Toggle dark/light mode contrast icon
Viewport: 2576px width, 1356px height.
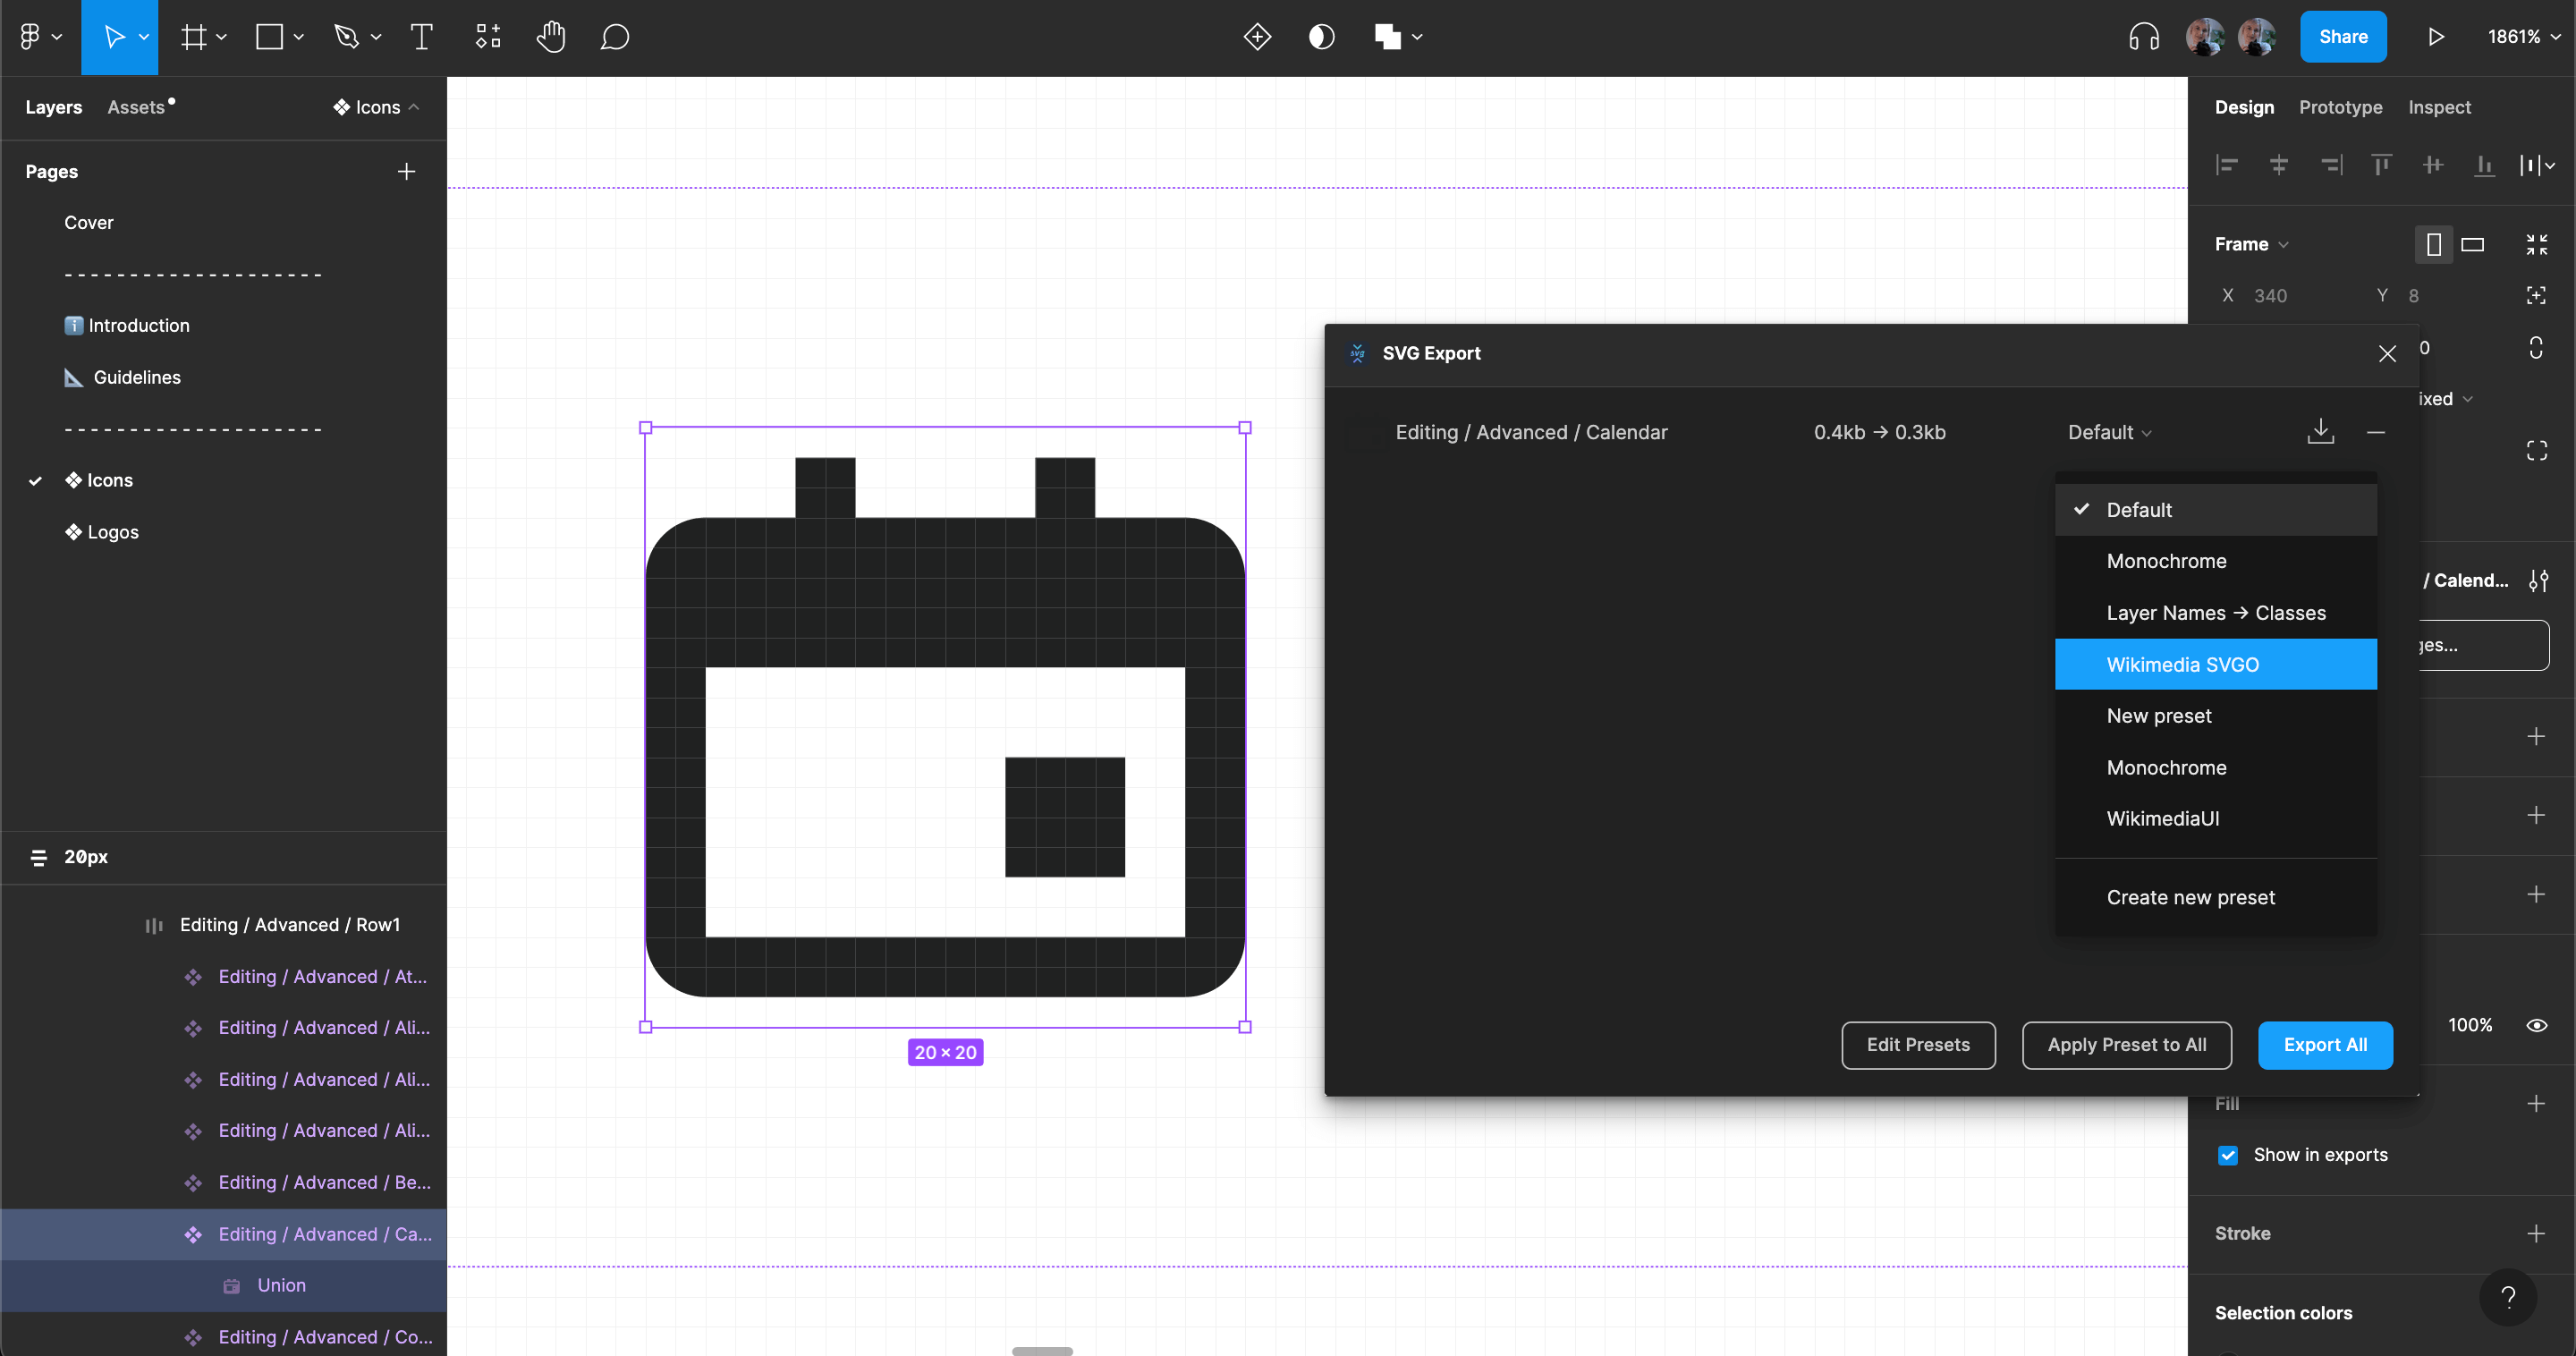click(x=1322, y=36)
